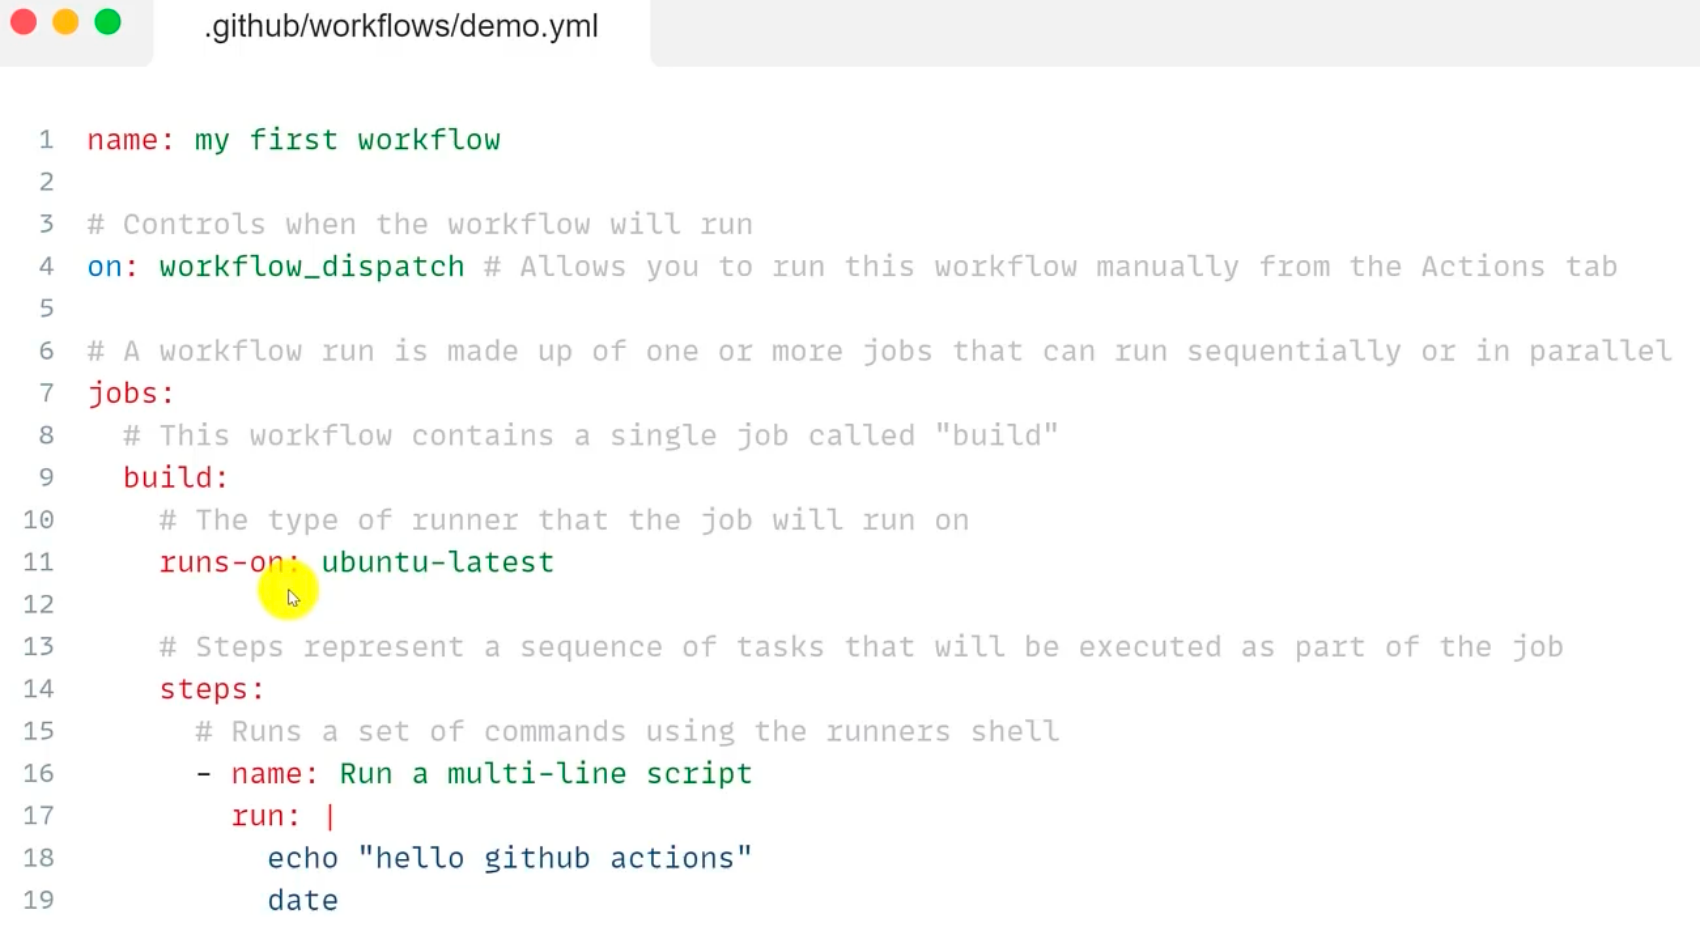Click line number 12 in the gutter
Image resolution: width=1700 pixels, height=940 pixels.
click(x=39, y=604)
